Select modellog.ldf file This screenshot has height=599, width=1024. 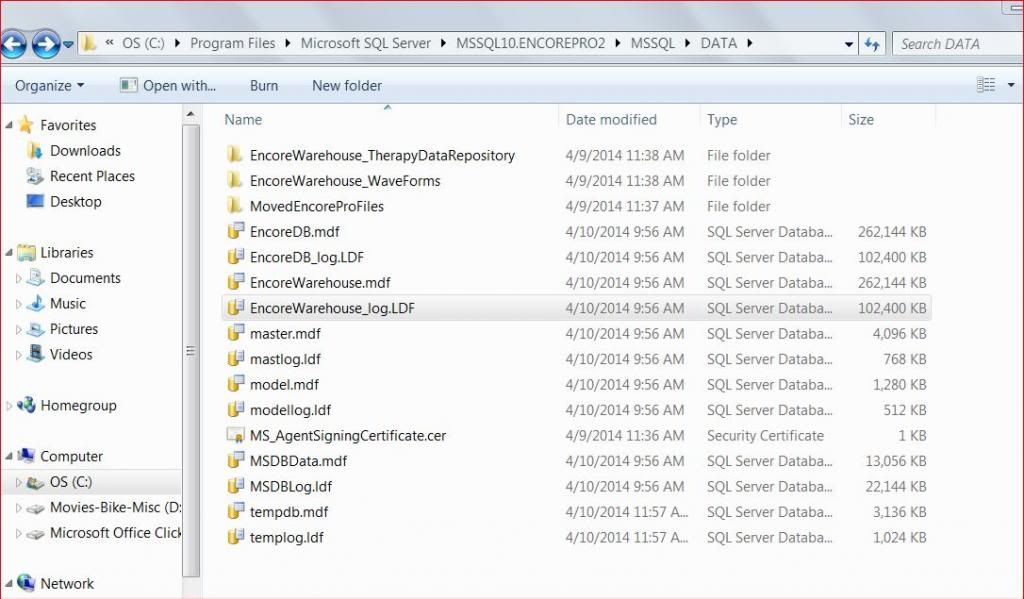(x=290, y=410)
